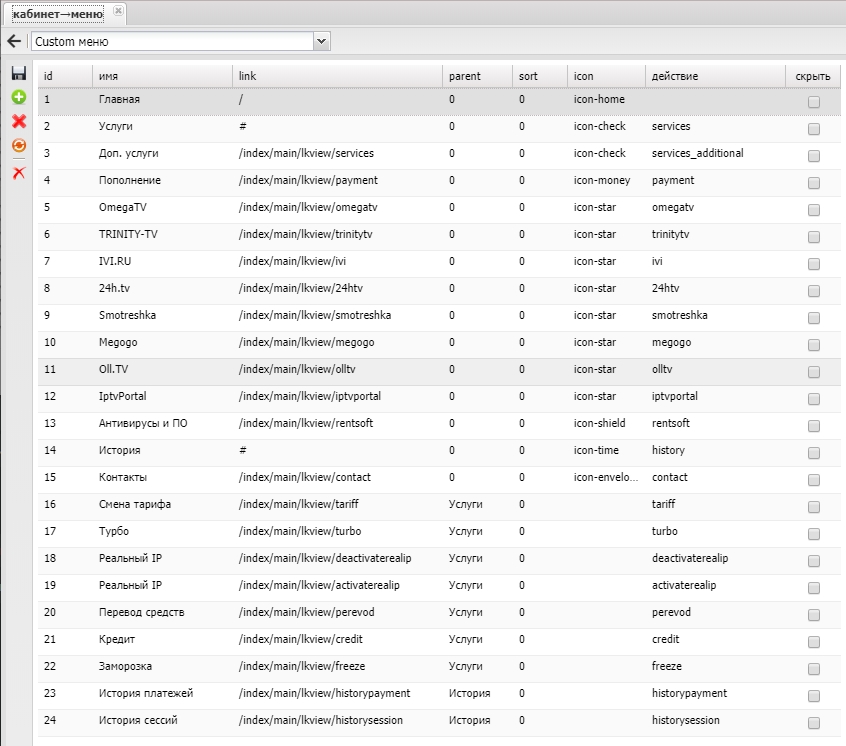Close the кабинет→меню tab
This screenshot has height=746, width=846.
coord(118,11)
